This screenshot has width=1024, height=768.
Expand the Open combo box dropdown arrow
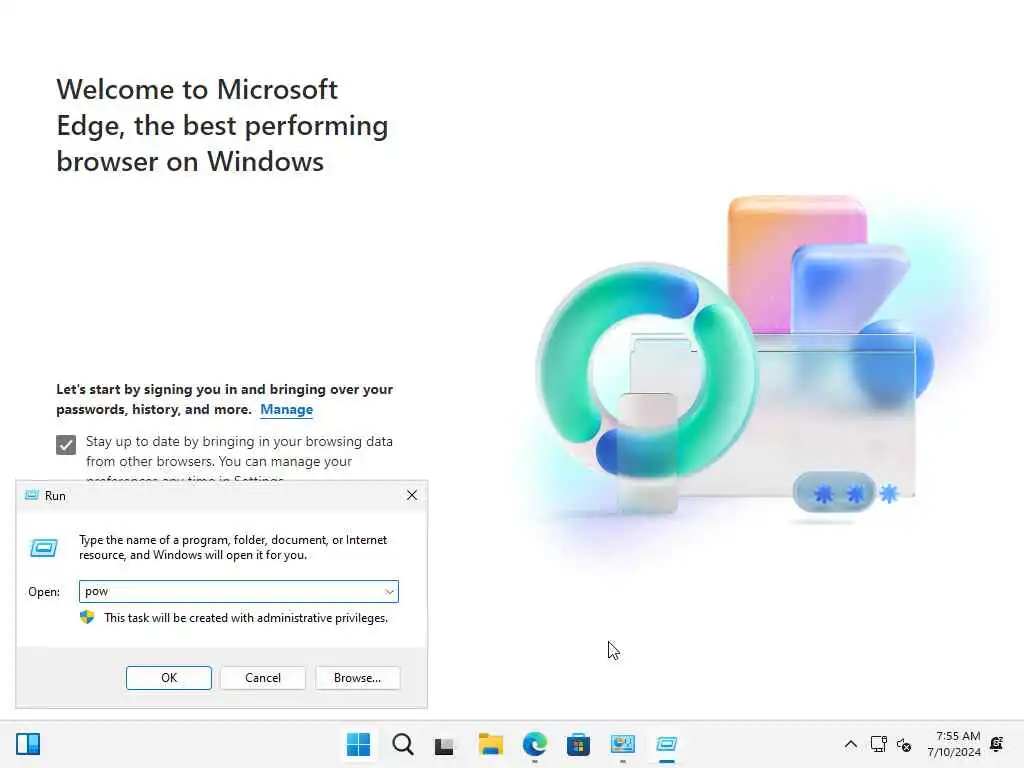389,592
